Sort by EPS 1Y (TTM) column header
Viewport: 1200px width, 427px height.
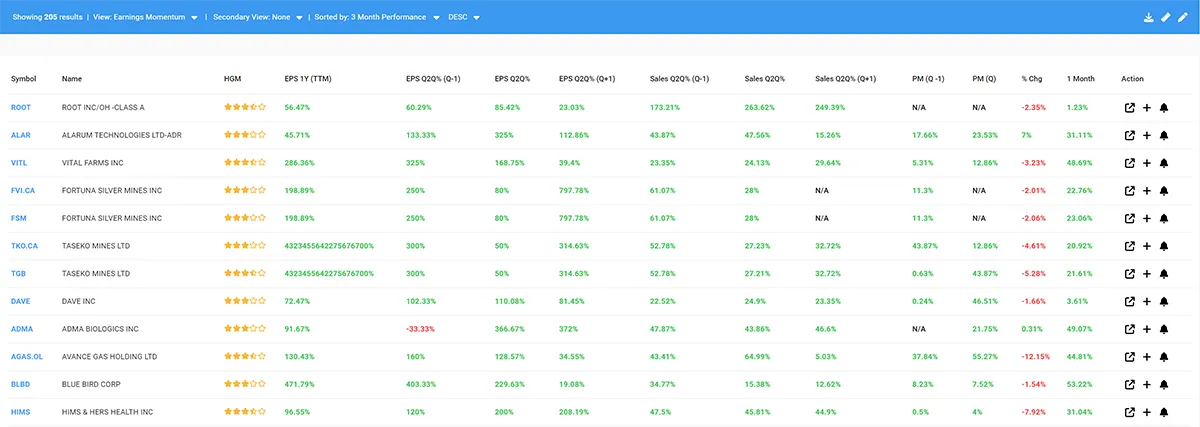pos(307,79)
